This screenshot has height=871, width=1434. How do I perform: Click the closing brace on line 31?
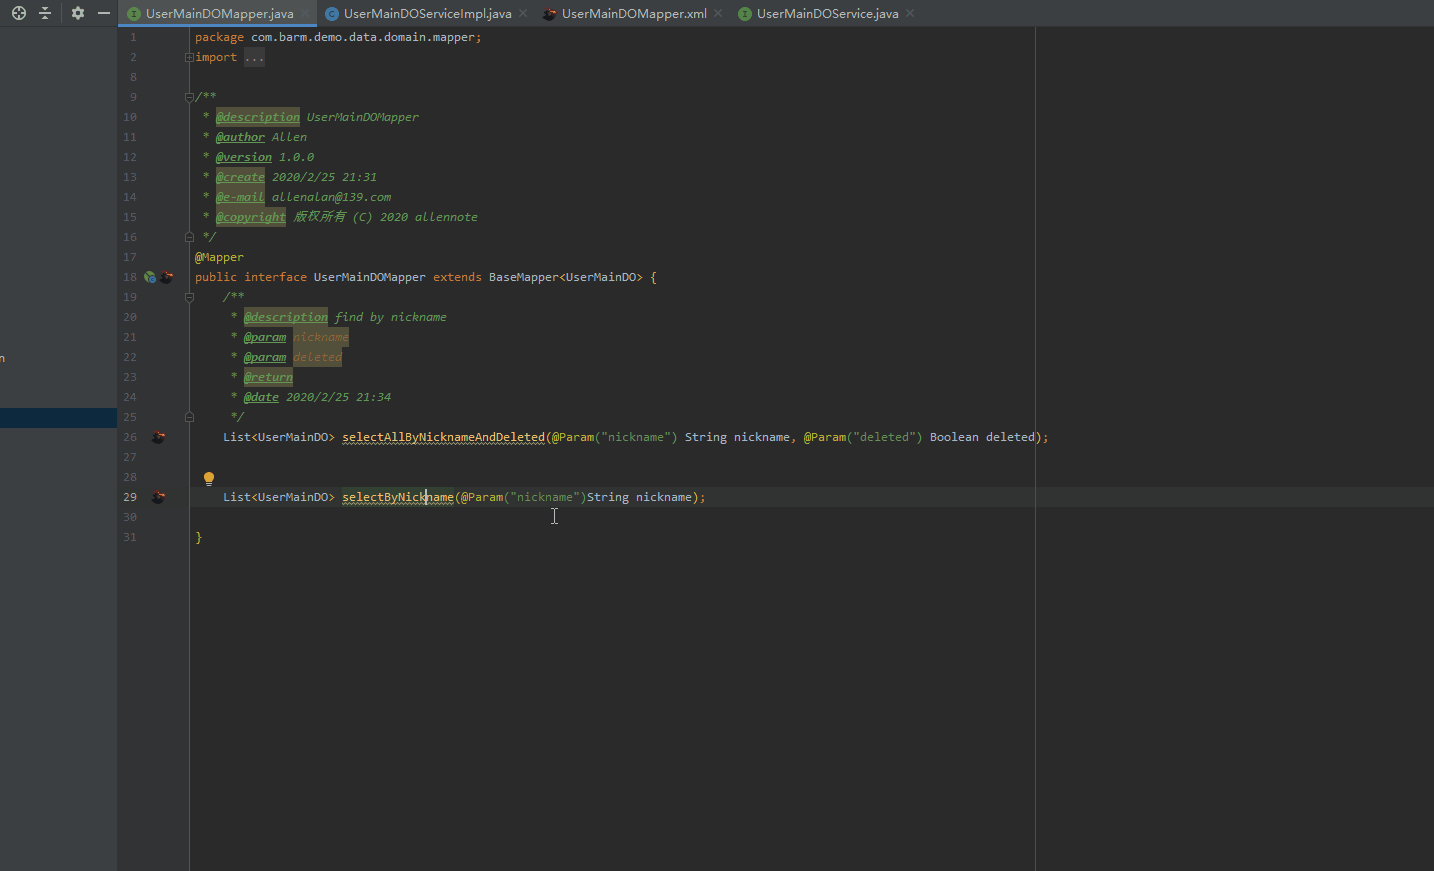(x=198, y=537)
